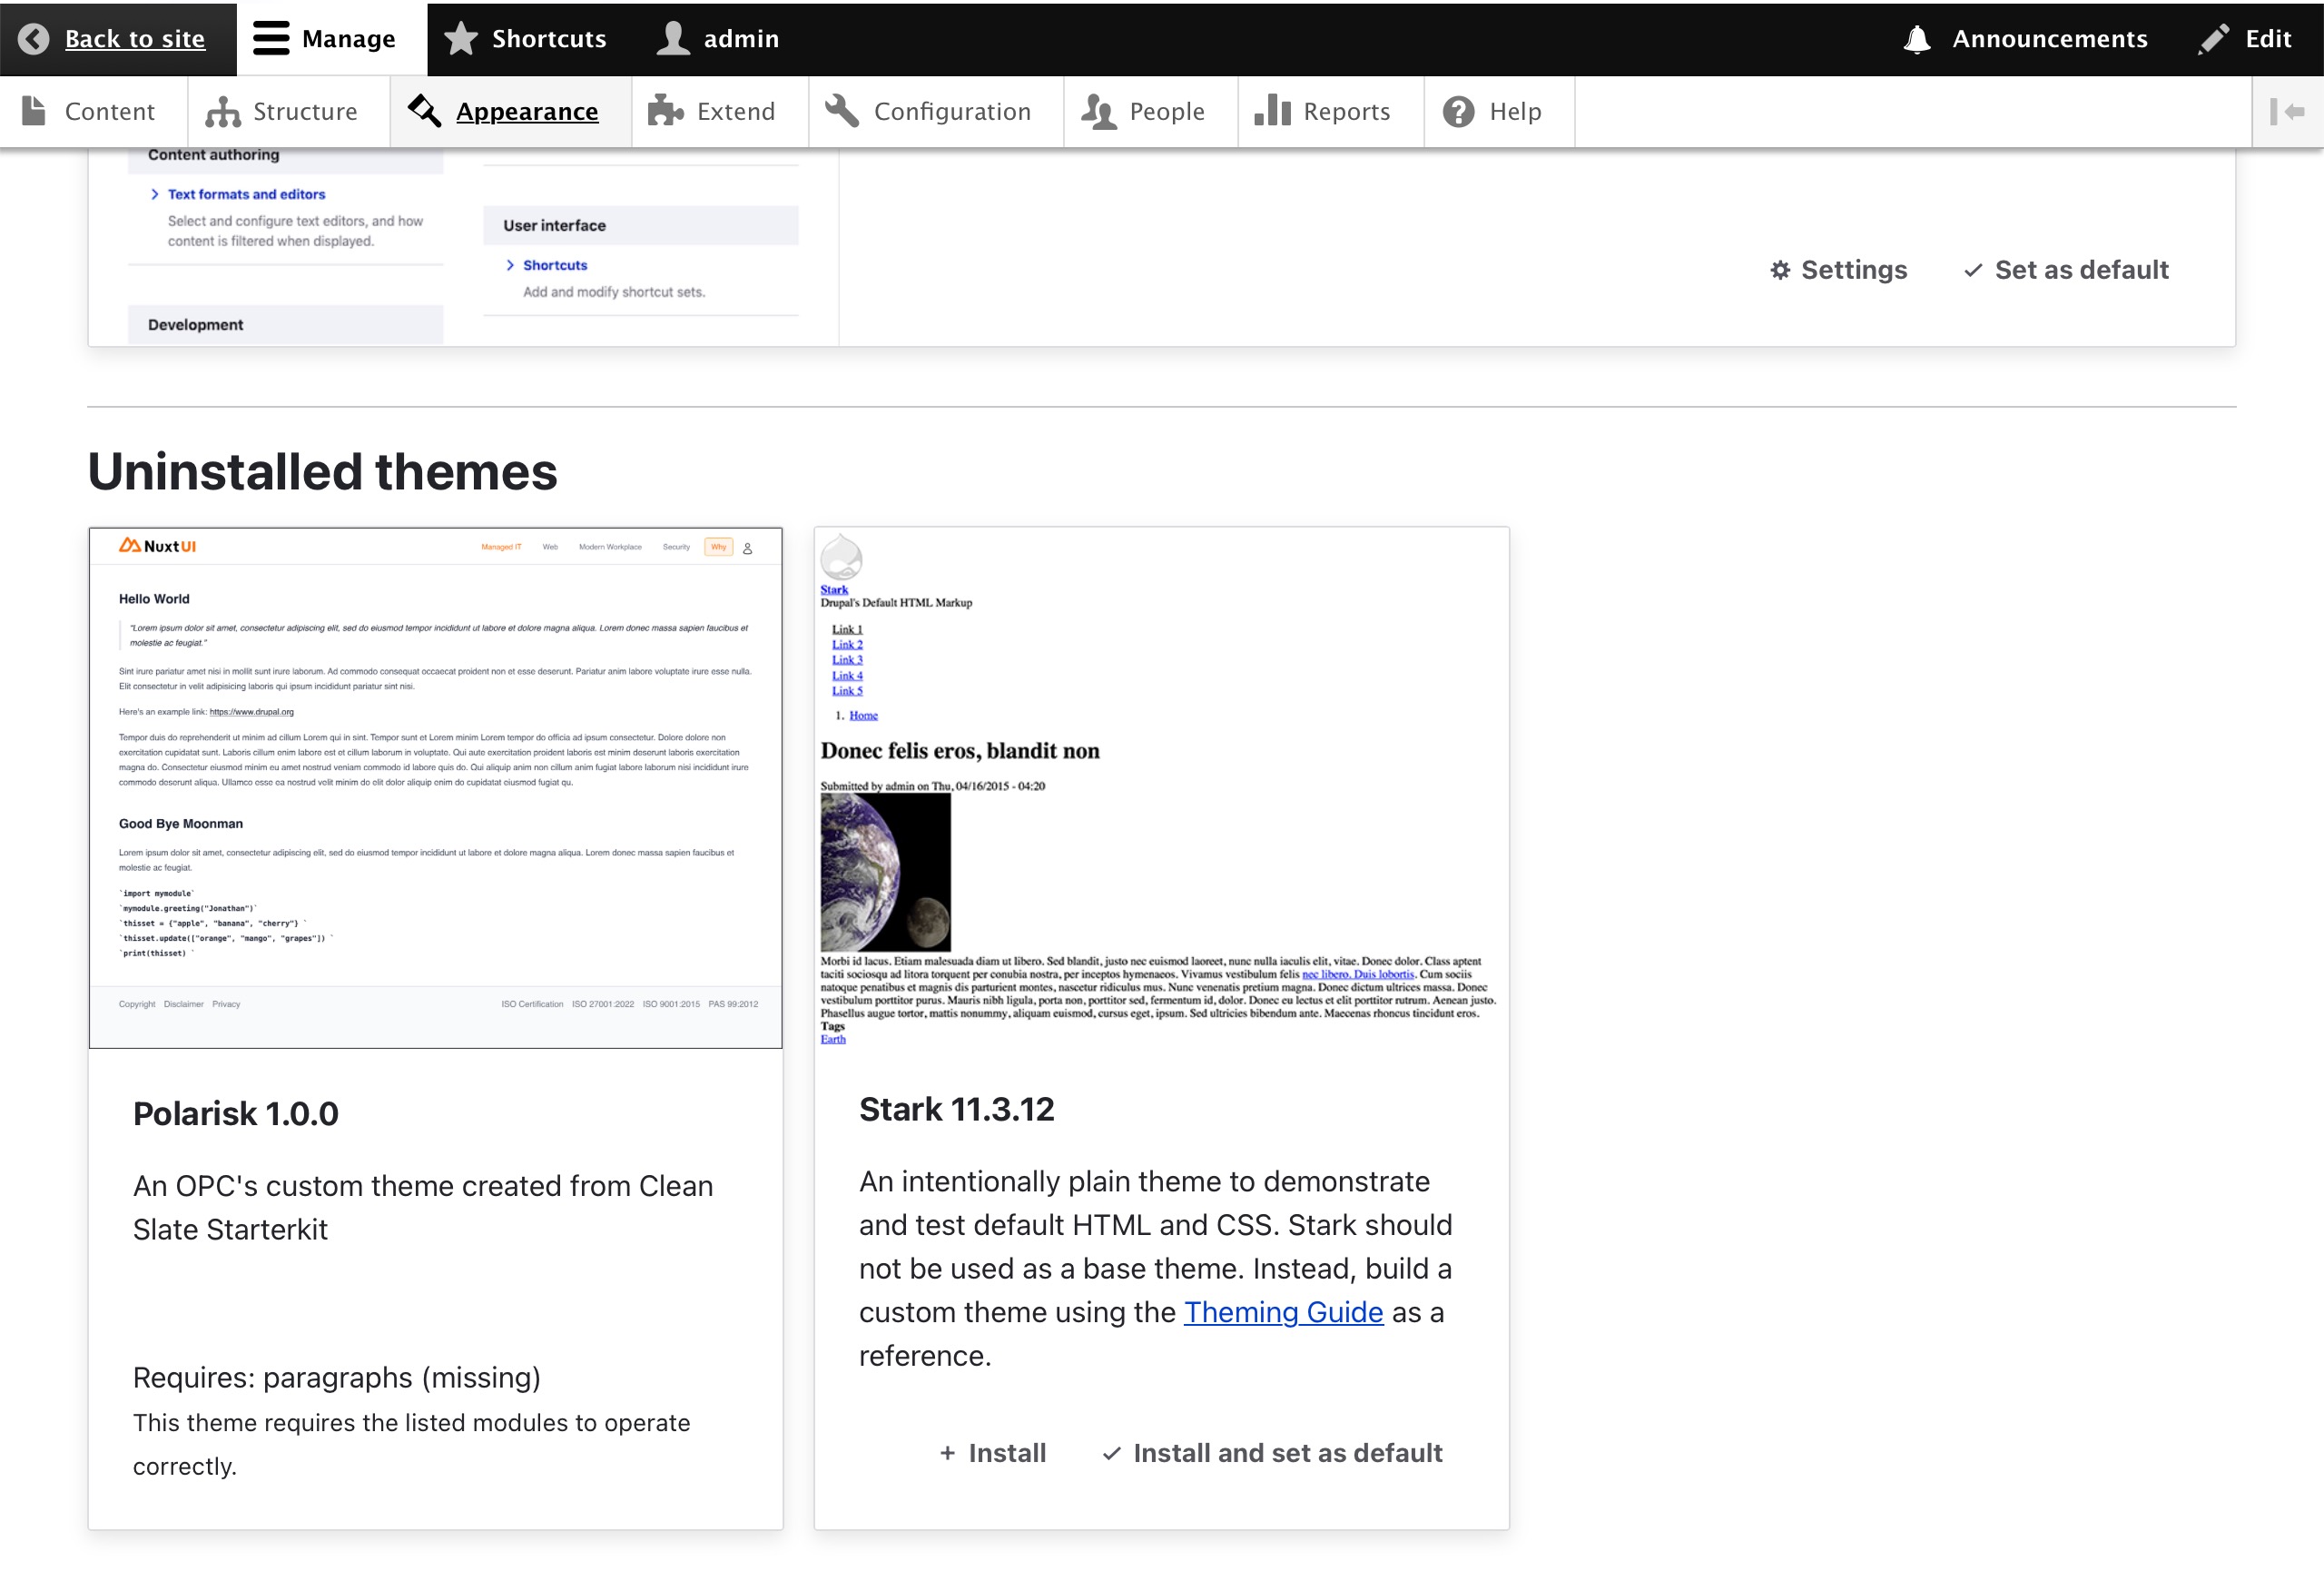
Task: Click the Edit pencil icon
Action: tap(2214, 39)
